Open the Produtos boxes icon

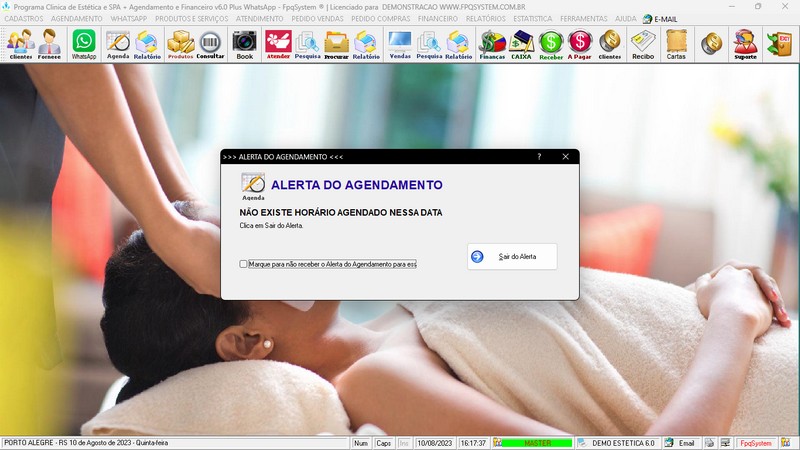coord(181,44)
